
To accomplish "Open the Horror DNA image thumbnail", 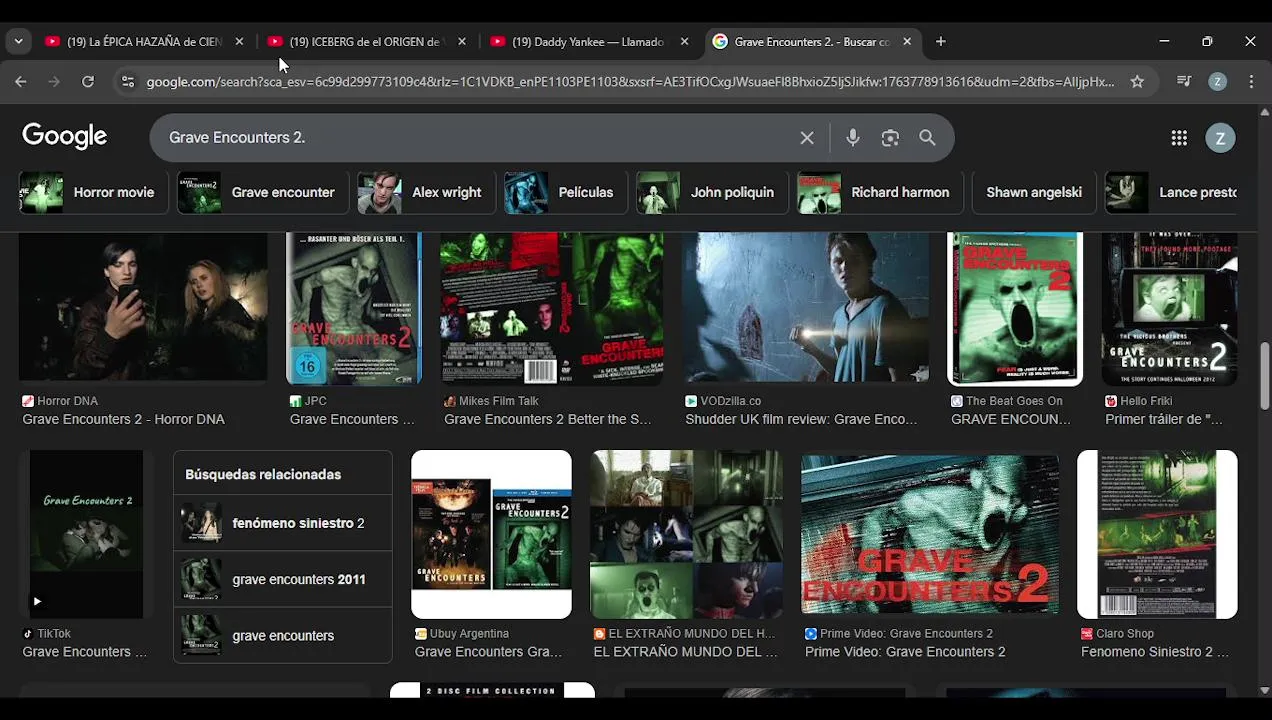I will [143, 308].
